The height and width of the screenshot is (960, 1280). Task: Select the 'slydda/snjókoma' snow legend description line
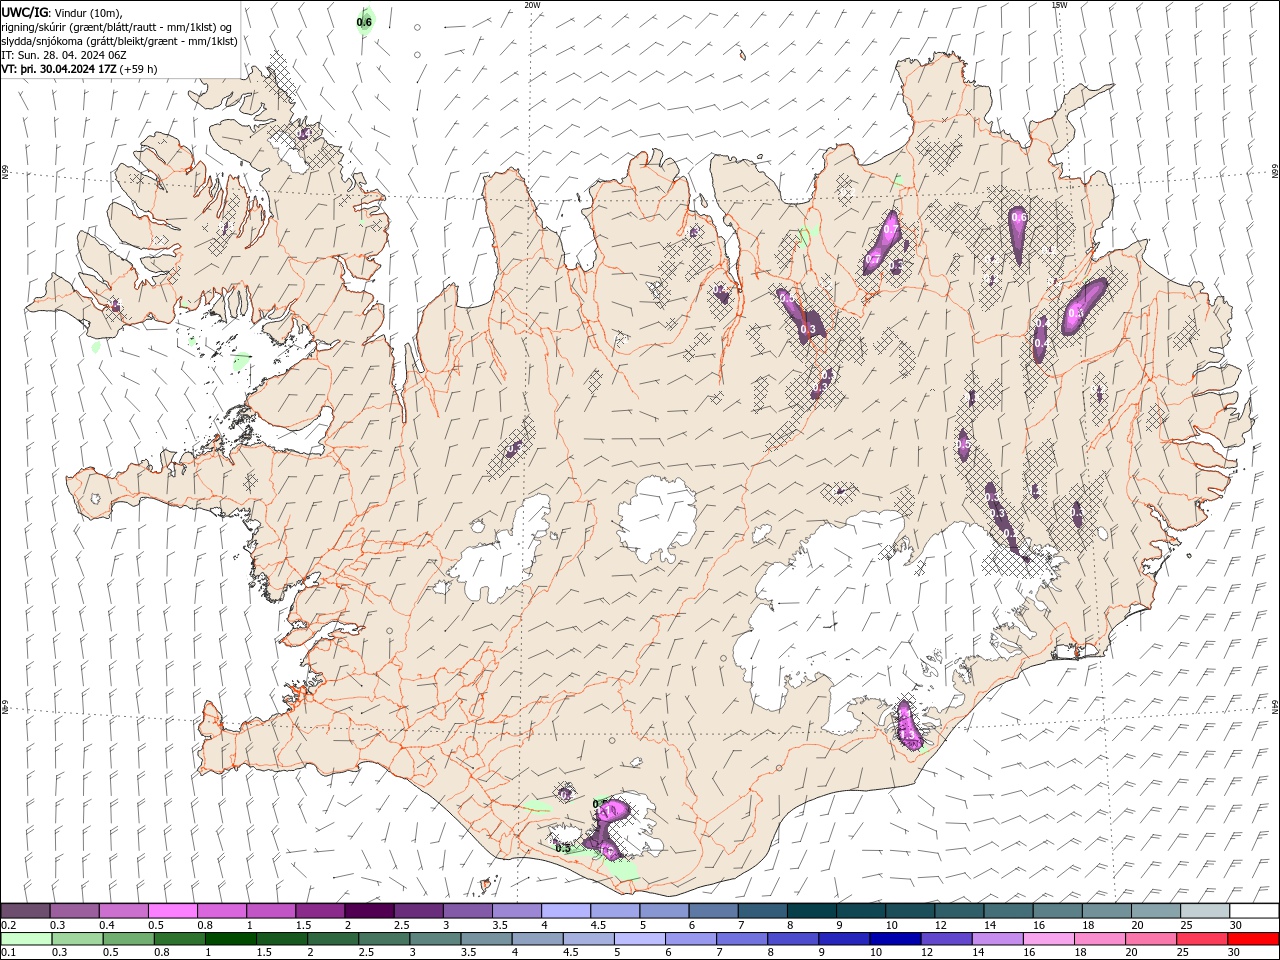click(120, 41)
